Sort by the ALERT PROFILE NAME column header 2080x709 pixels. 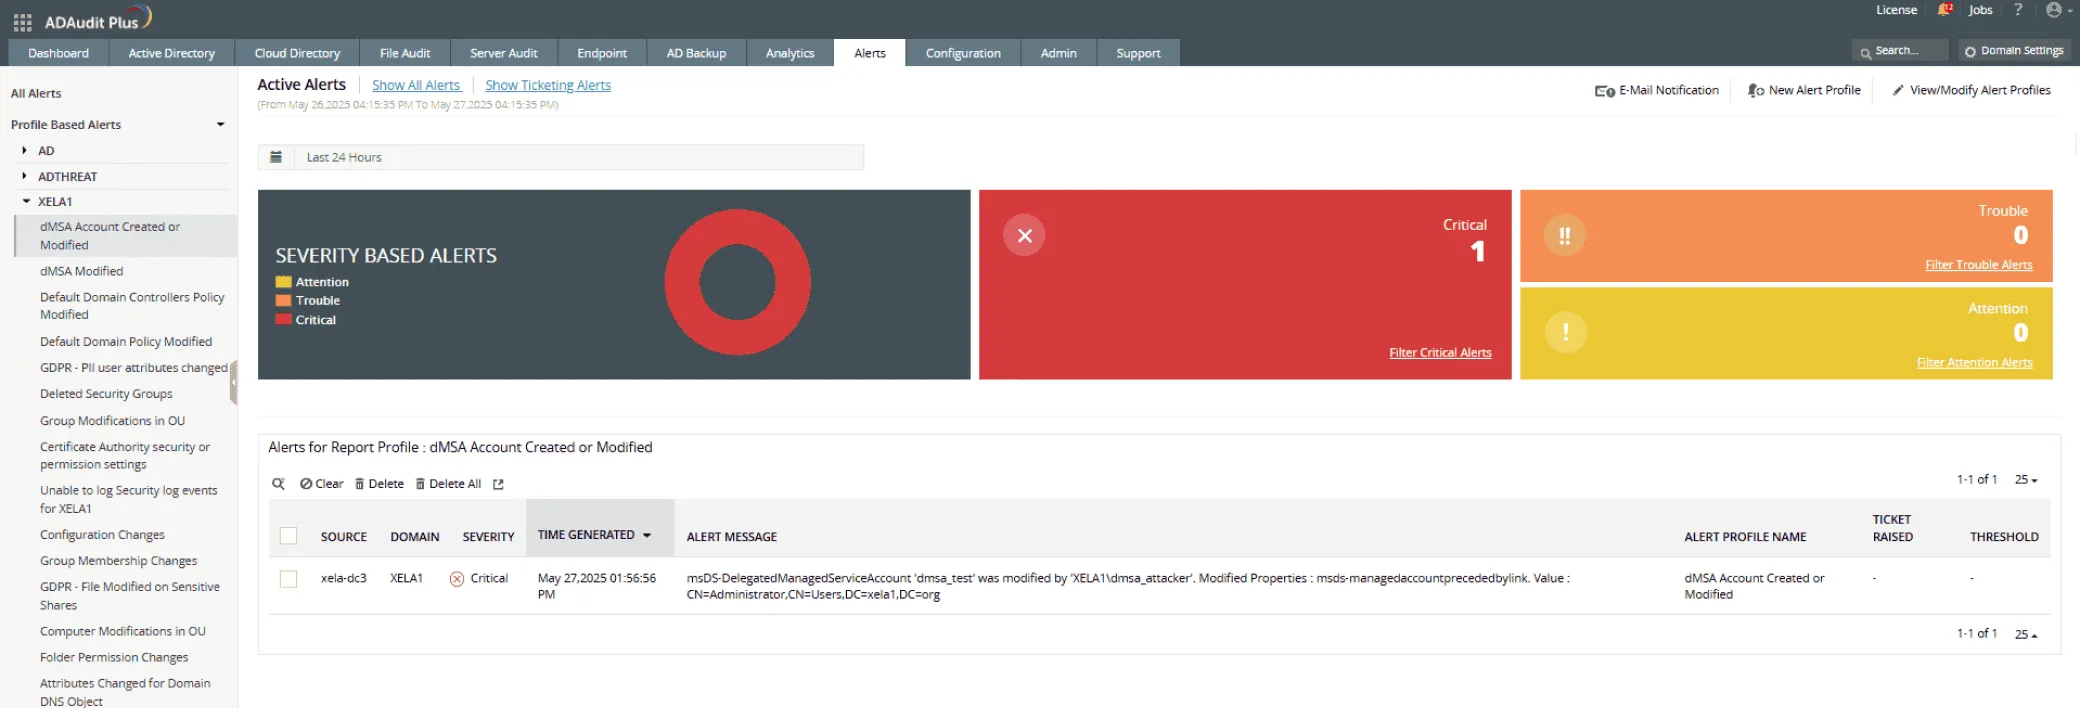click(x=1745, y=537)
